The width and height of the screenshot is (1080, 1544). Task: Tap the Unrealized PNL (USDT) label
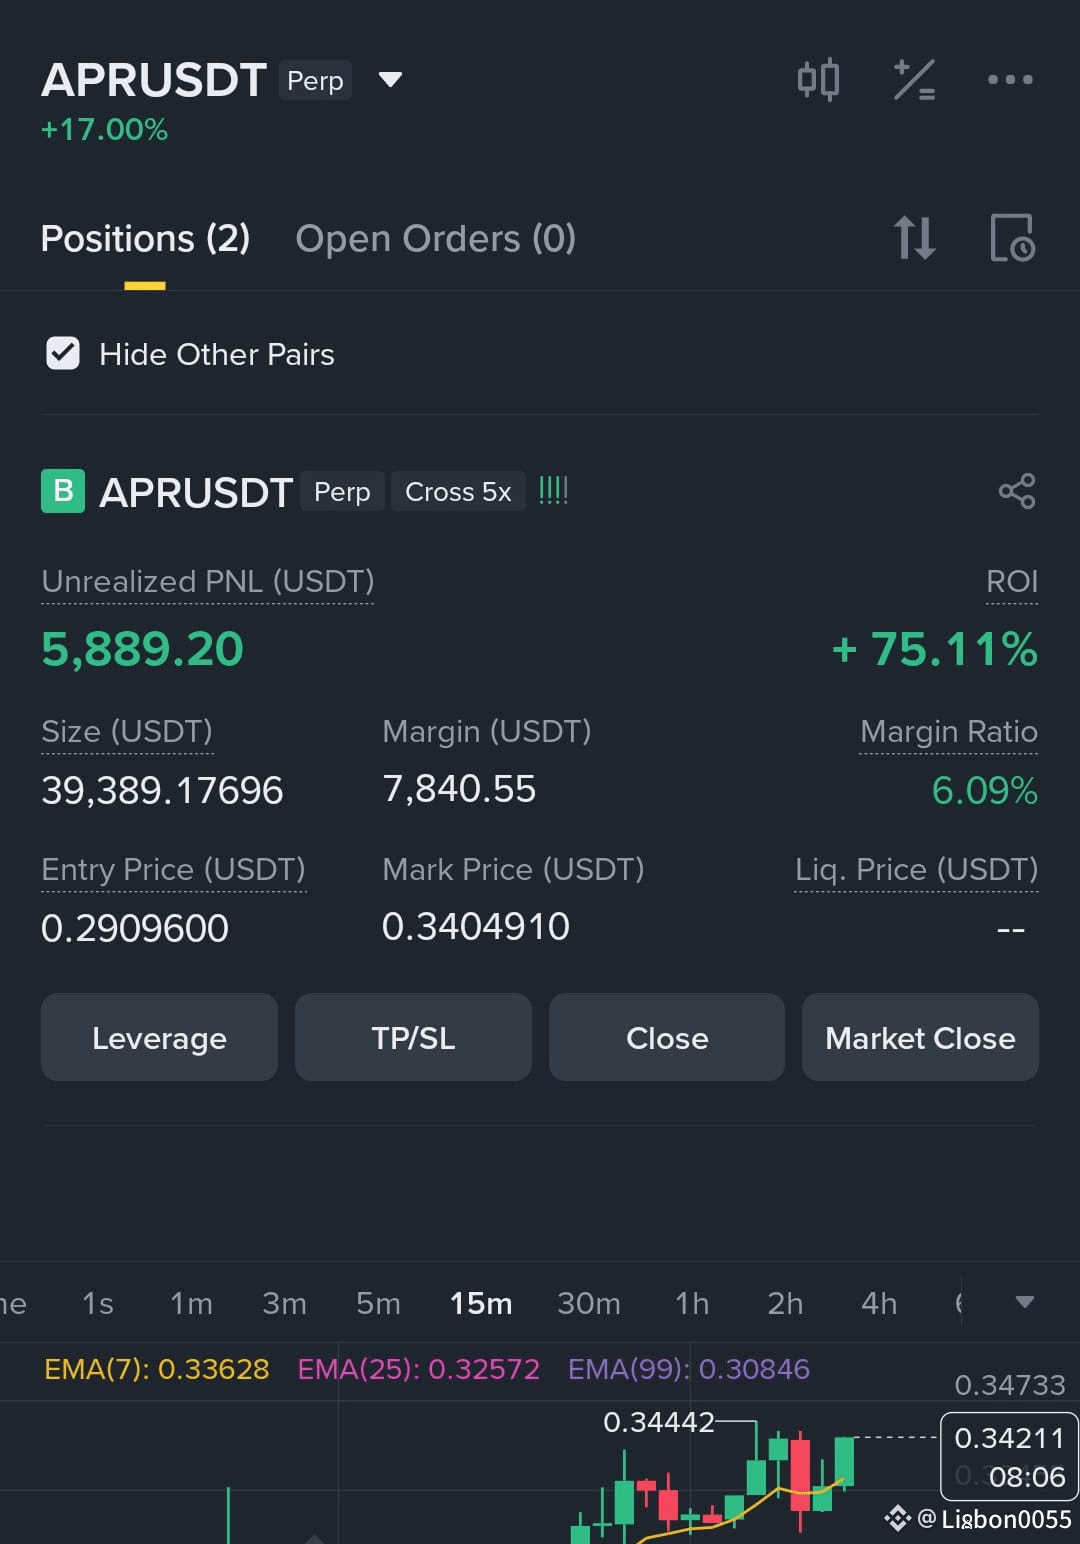[208, 581]
